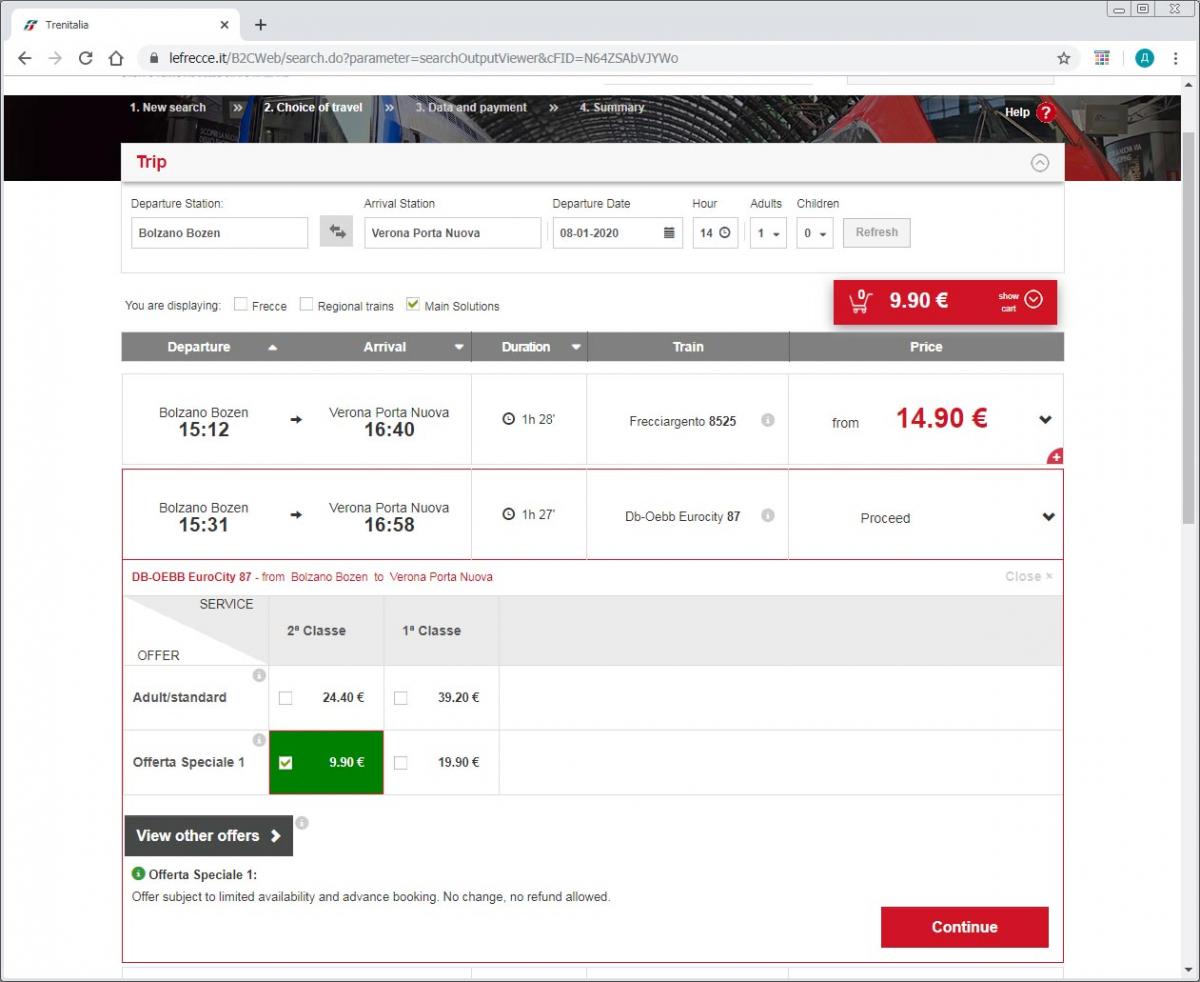Open the departure date calendar icon
The width and height of the screenshot is (1200, 982).
pos(669,233)
